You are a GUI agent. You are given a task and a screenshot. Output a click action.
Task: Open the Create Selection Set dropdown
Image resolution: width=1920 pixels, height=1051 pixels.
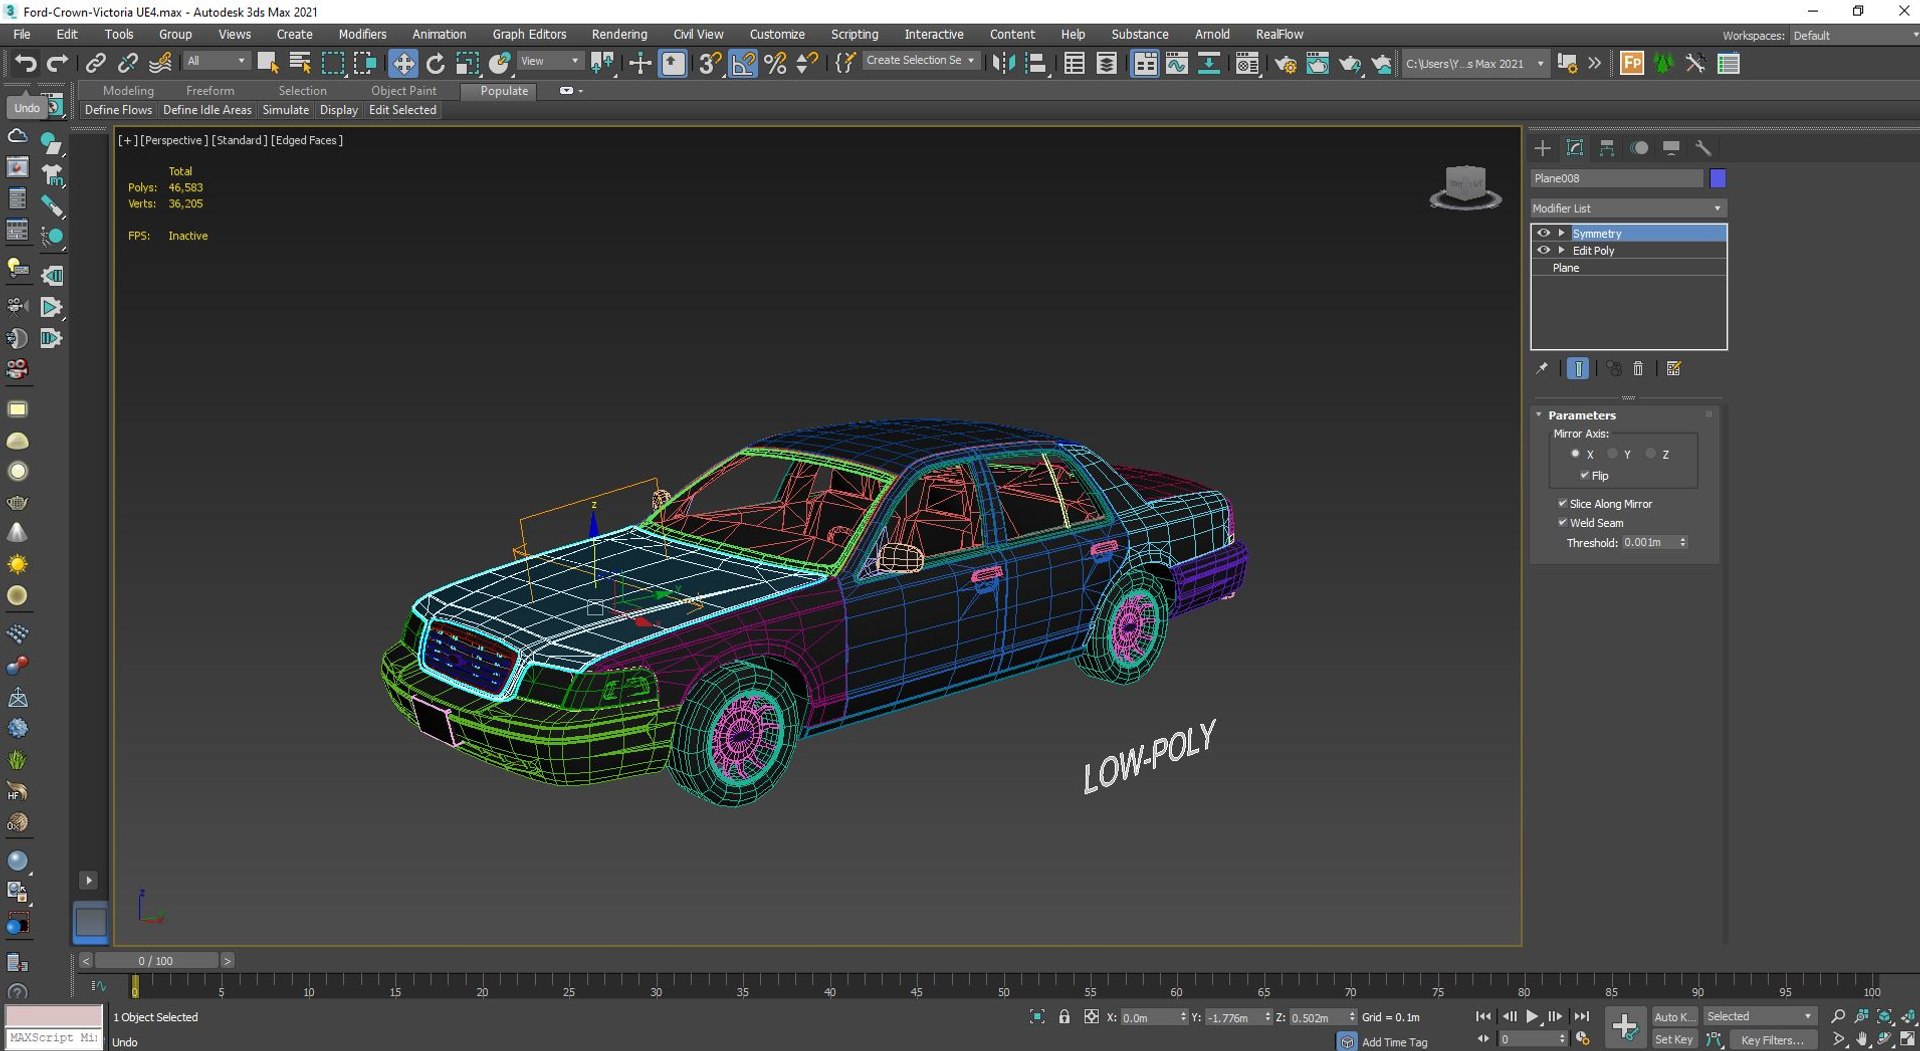tap(920, 61)
